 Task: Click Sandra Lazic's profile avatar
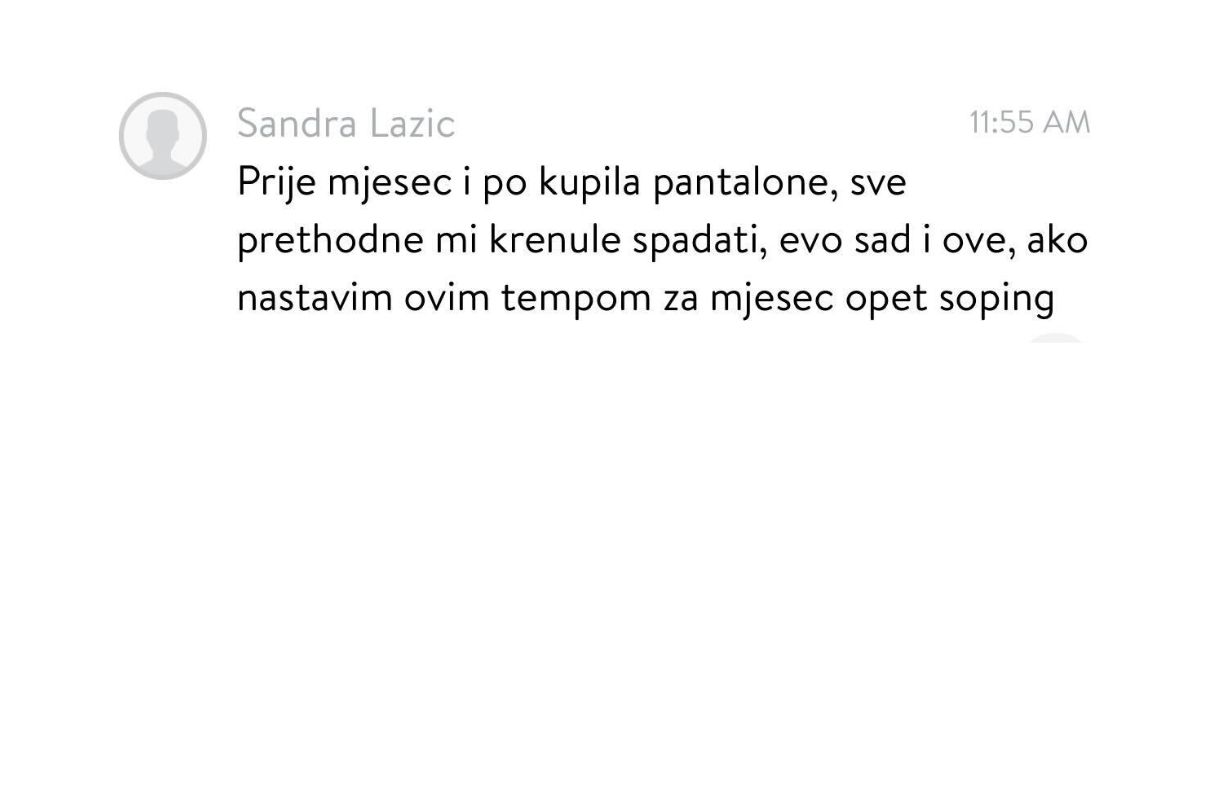pyautogui.click(x=163, y=136)
